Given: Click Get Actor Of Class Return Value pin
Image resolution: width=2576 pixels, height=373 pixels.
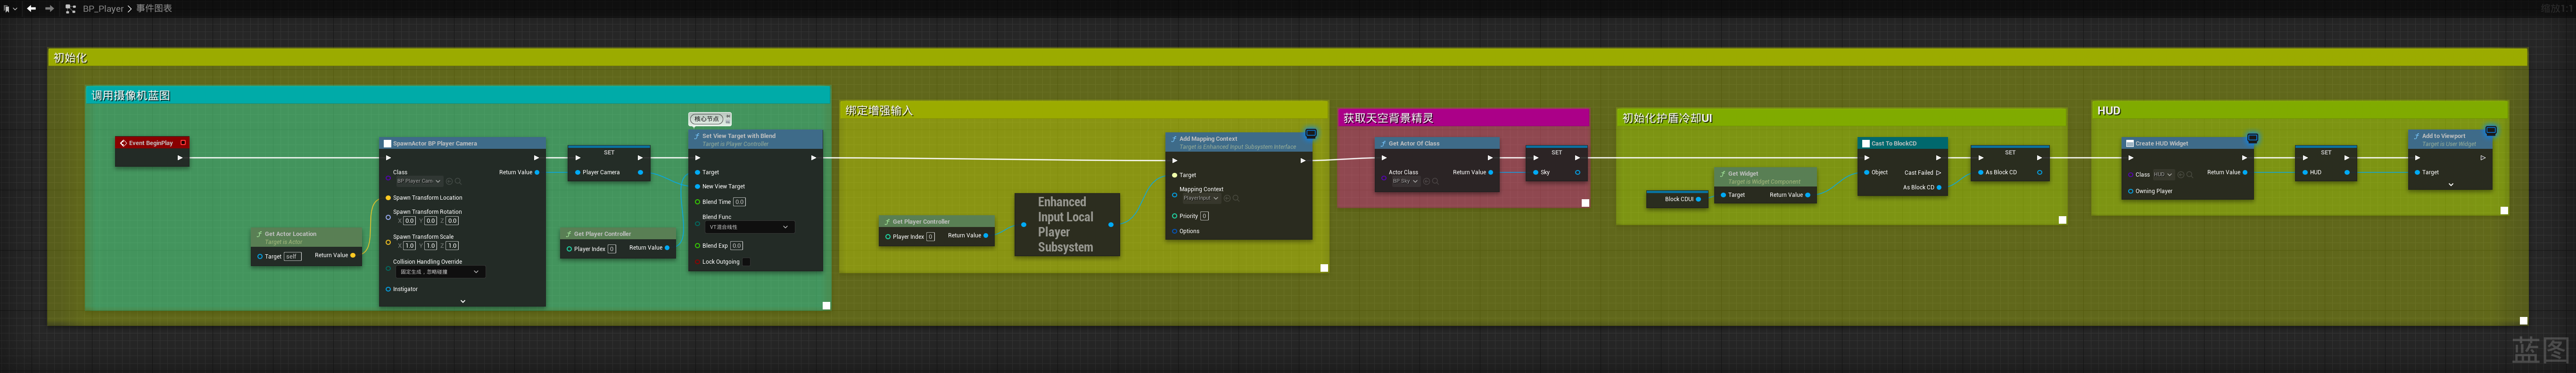Looking at the screenshot, I should [1491, 172].
